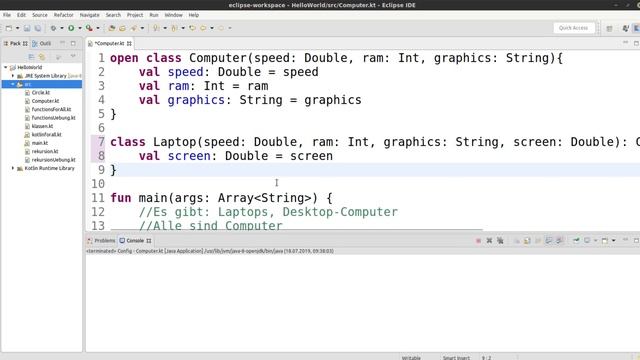Click the Open Type toolbar icon

[111, 28]
